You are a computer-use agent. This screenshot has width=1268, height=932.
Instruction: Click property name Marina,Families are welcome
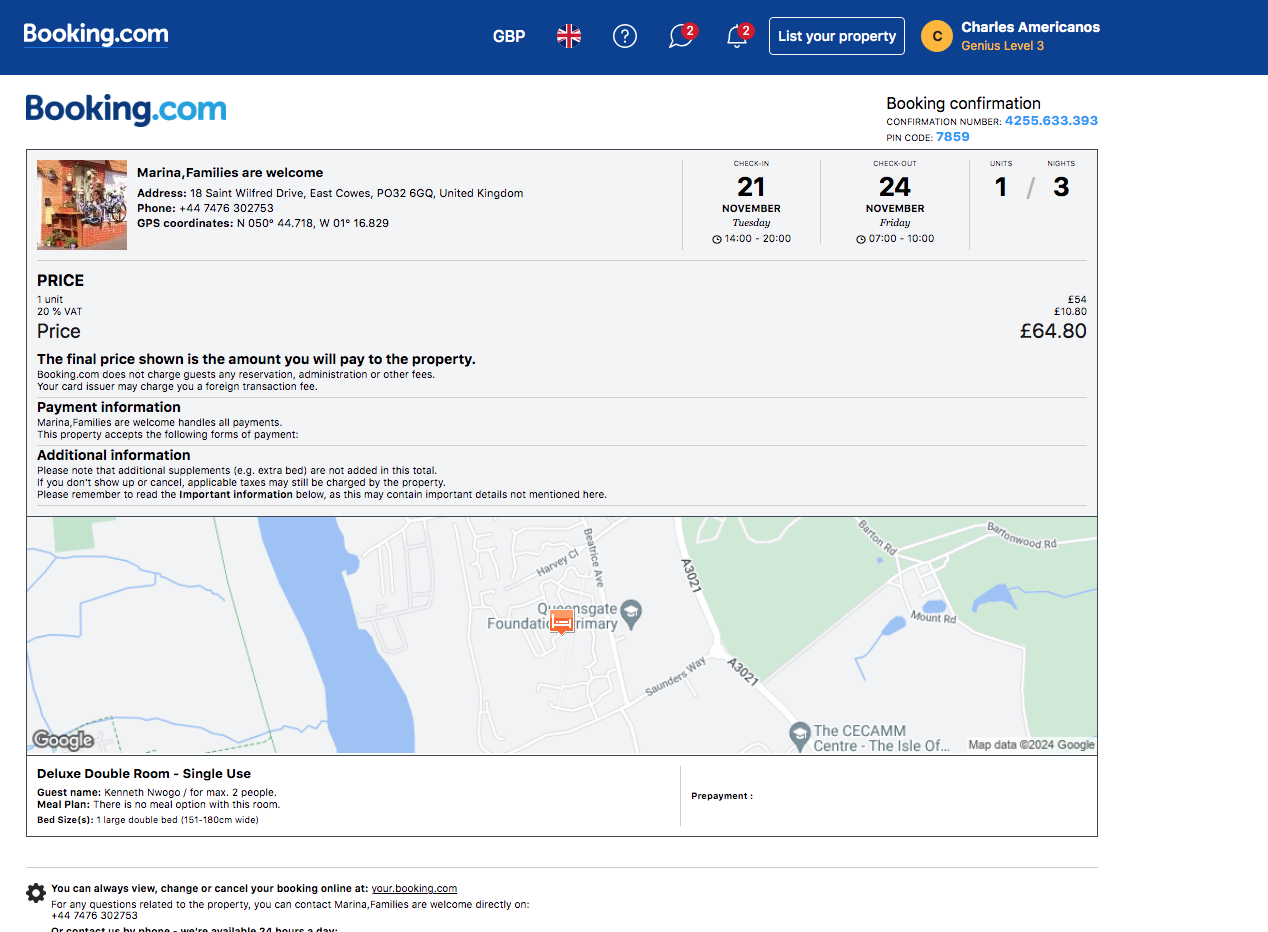point(230,173)
